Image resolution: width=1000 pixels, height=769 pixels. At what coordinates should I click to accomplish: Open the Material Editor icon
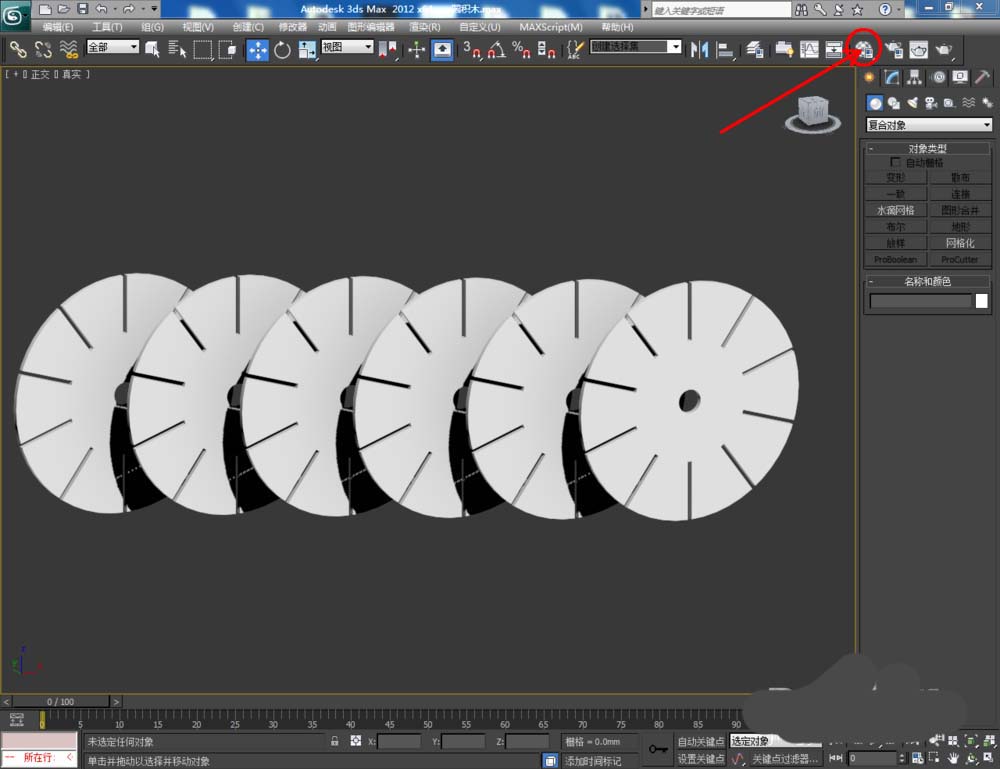pos(864,49)
